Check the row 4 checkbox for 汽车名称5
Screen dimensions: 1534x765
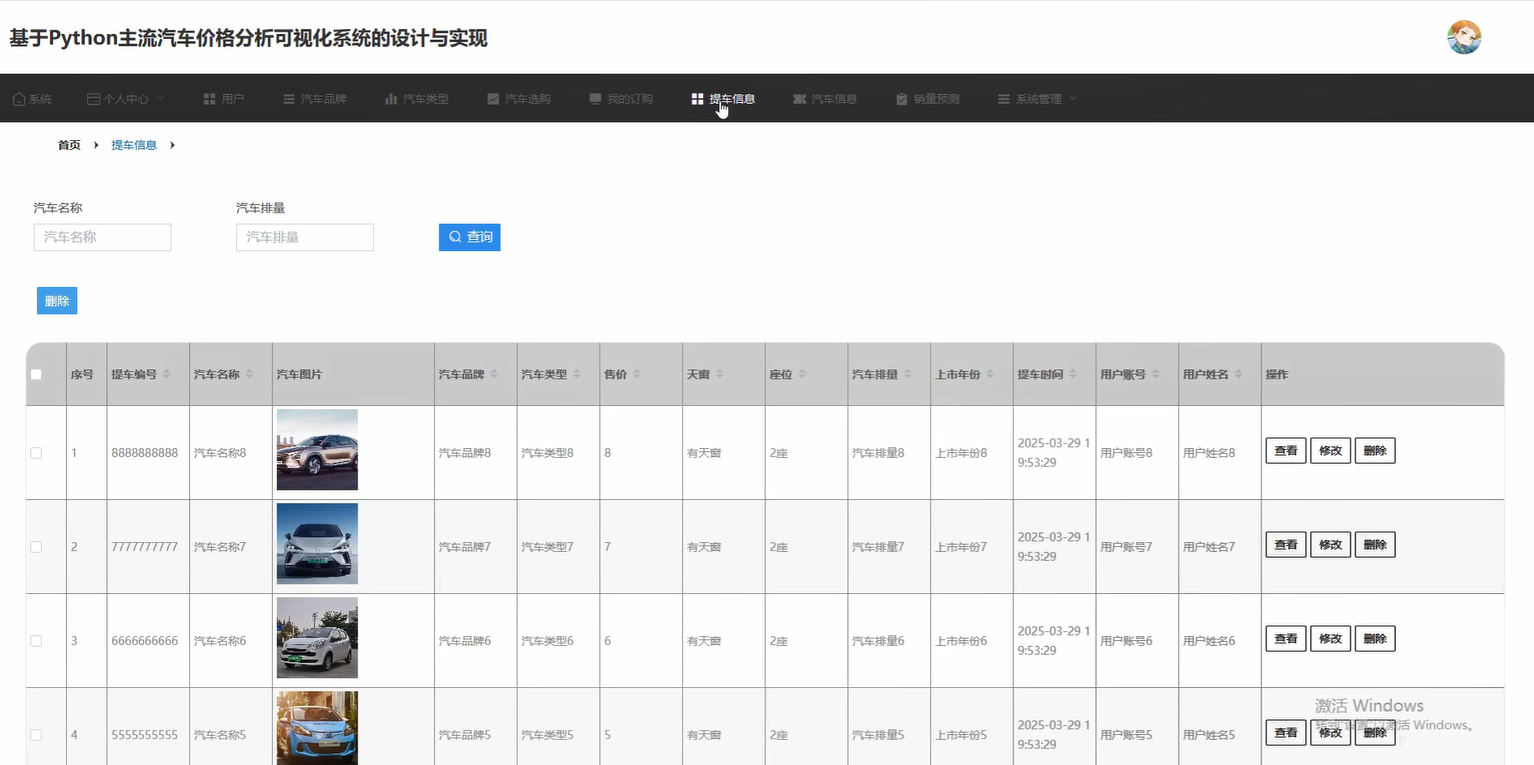pos(36,735)
